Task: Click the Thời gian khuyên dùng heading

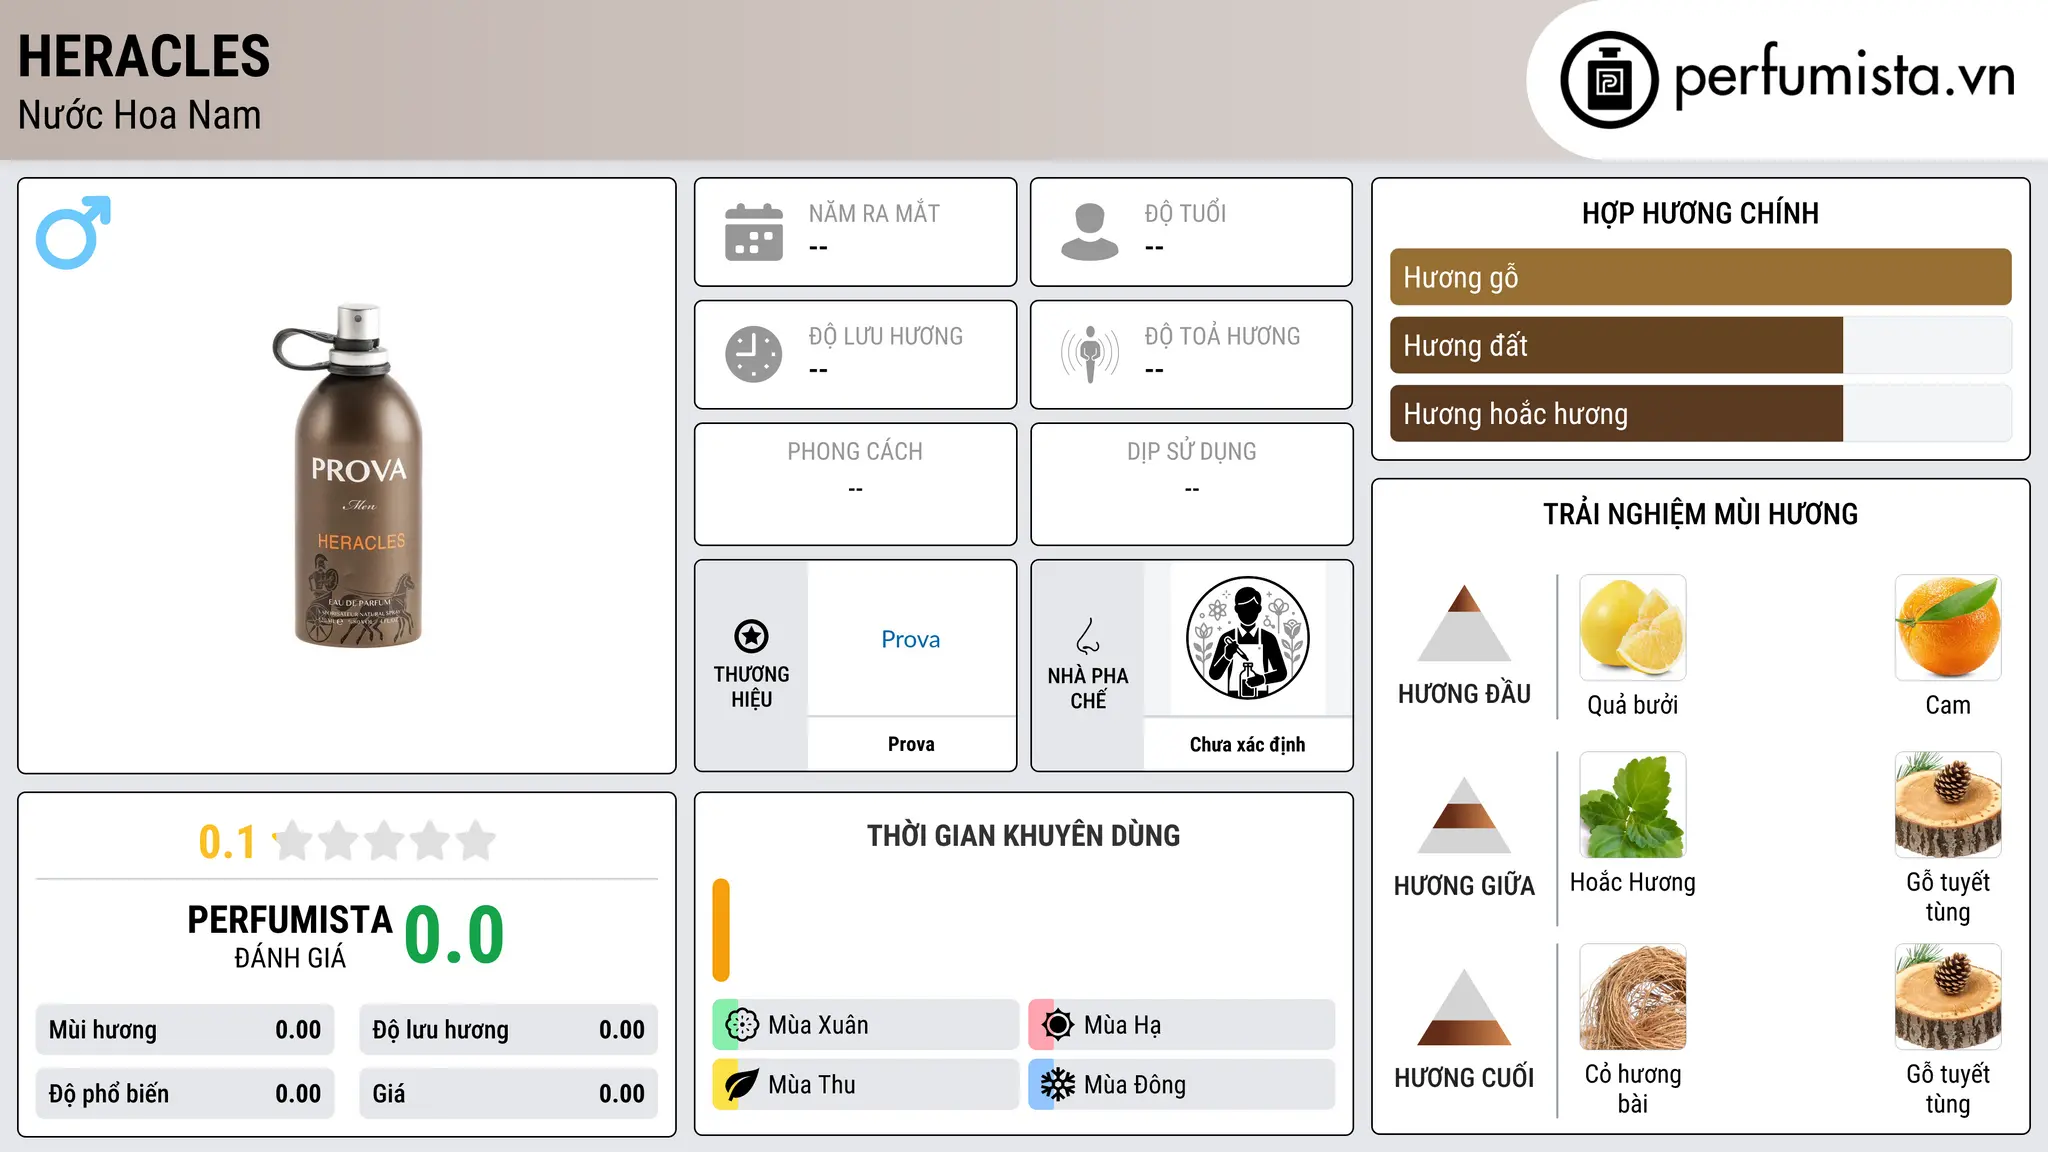Action: click(1024, 835)
